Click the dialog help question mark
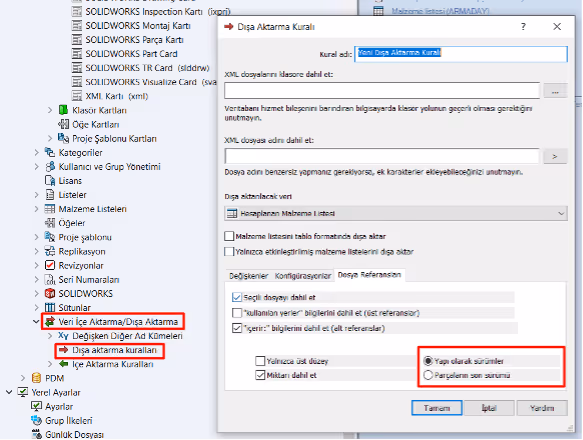Viewport: 583px width, 440px height. click(523, 27)
